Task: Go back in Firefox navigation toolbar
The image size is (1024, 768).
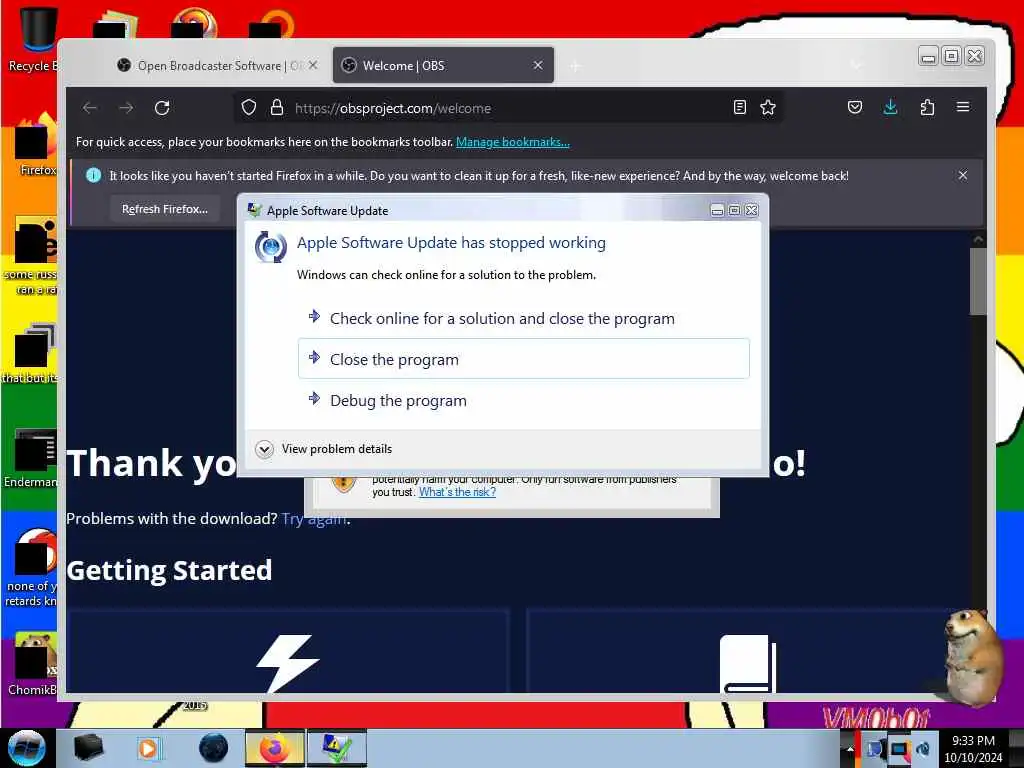Action: pyautogui.click(x=90, y=108)
